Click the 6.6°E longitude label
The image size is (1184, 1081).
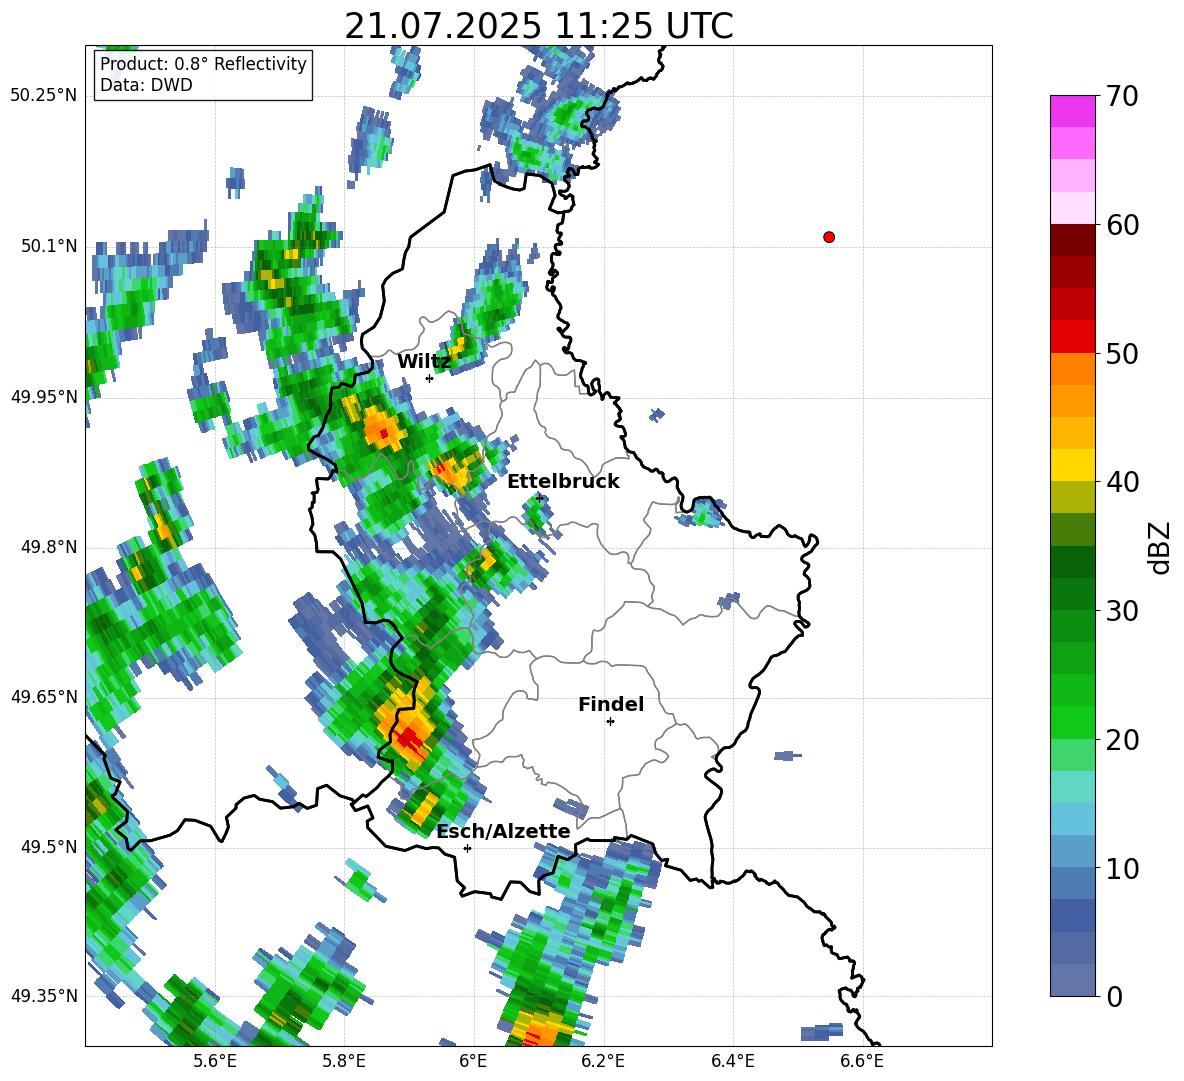[x=862, y=1061]
